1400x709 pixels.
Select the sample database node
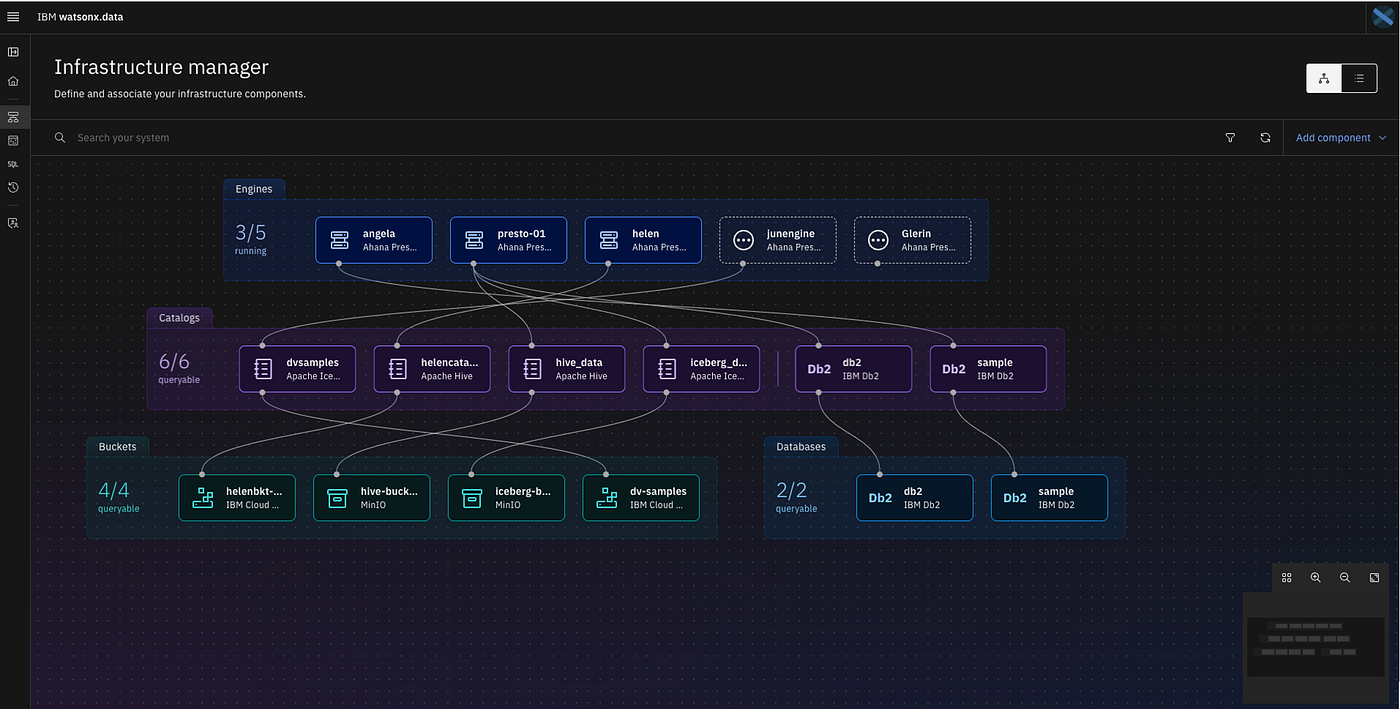[1049, 498]
